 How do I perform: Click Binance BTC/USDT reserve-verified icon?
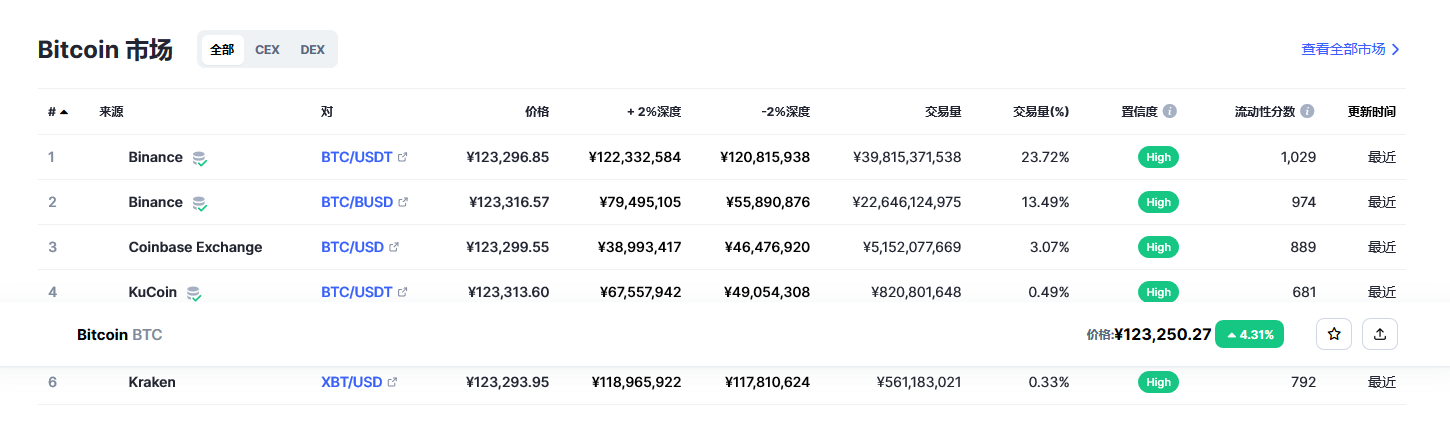200,158
